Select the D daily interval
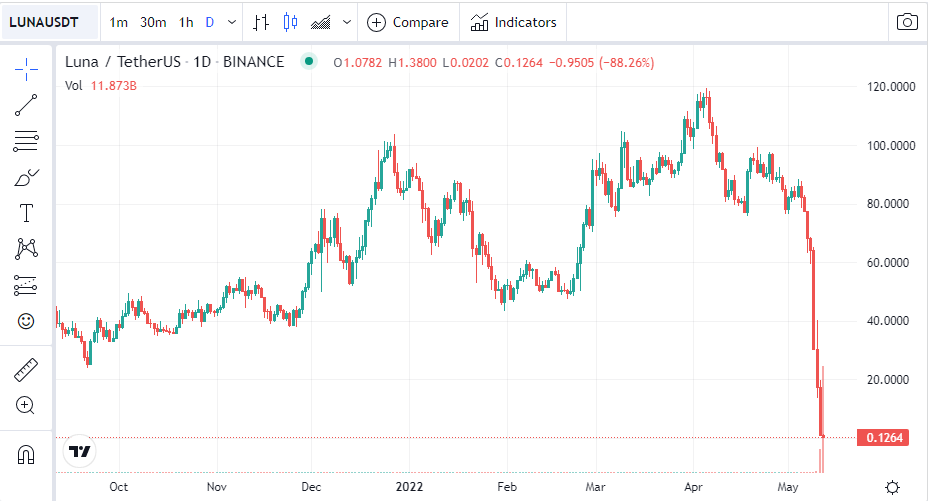This screenshot has height=501, width=932. tap(210, 23)
